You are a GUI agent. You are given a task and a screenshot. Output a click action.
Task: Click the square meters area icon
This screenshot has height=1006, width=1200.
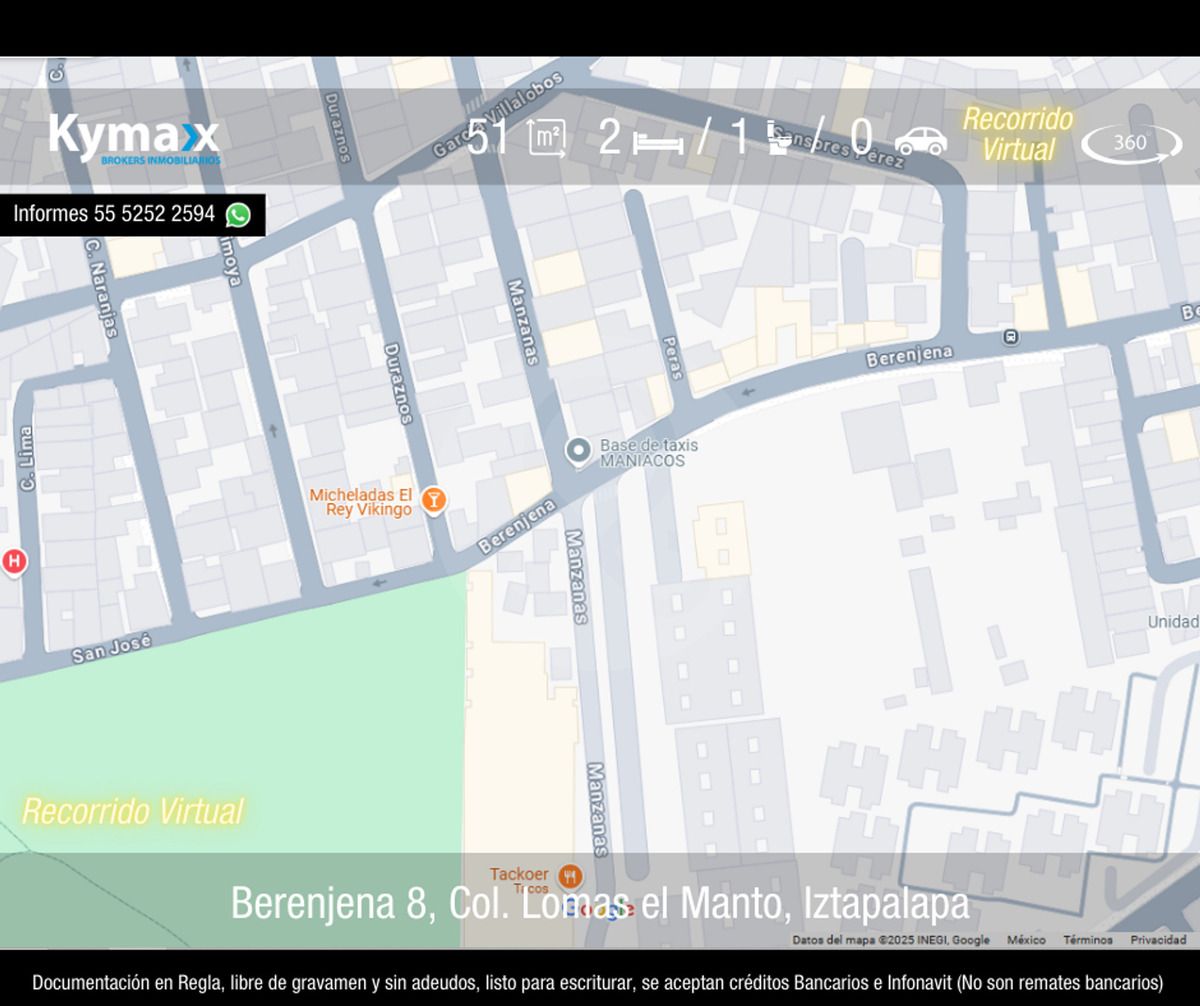546,138
